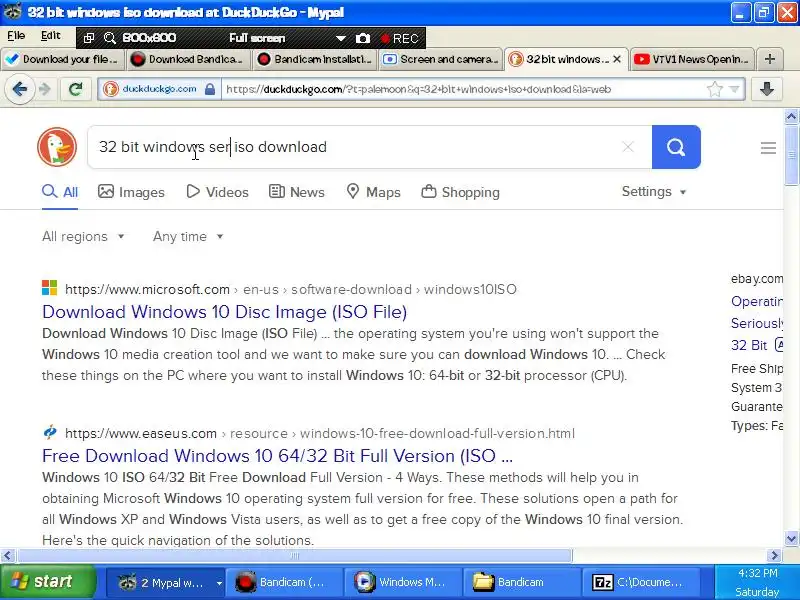Clear the search box with X
800x600 pixels.
click(628, 147)
